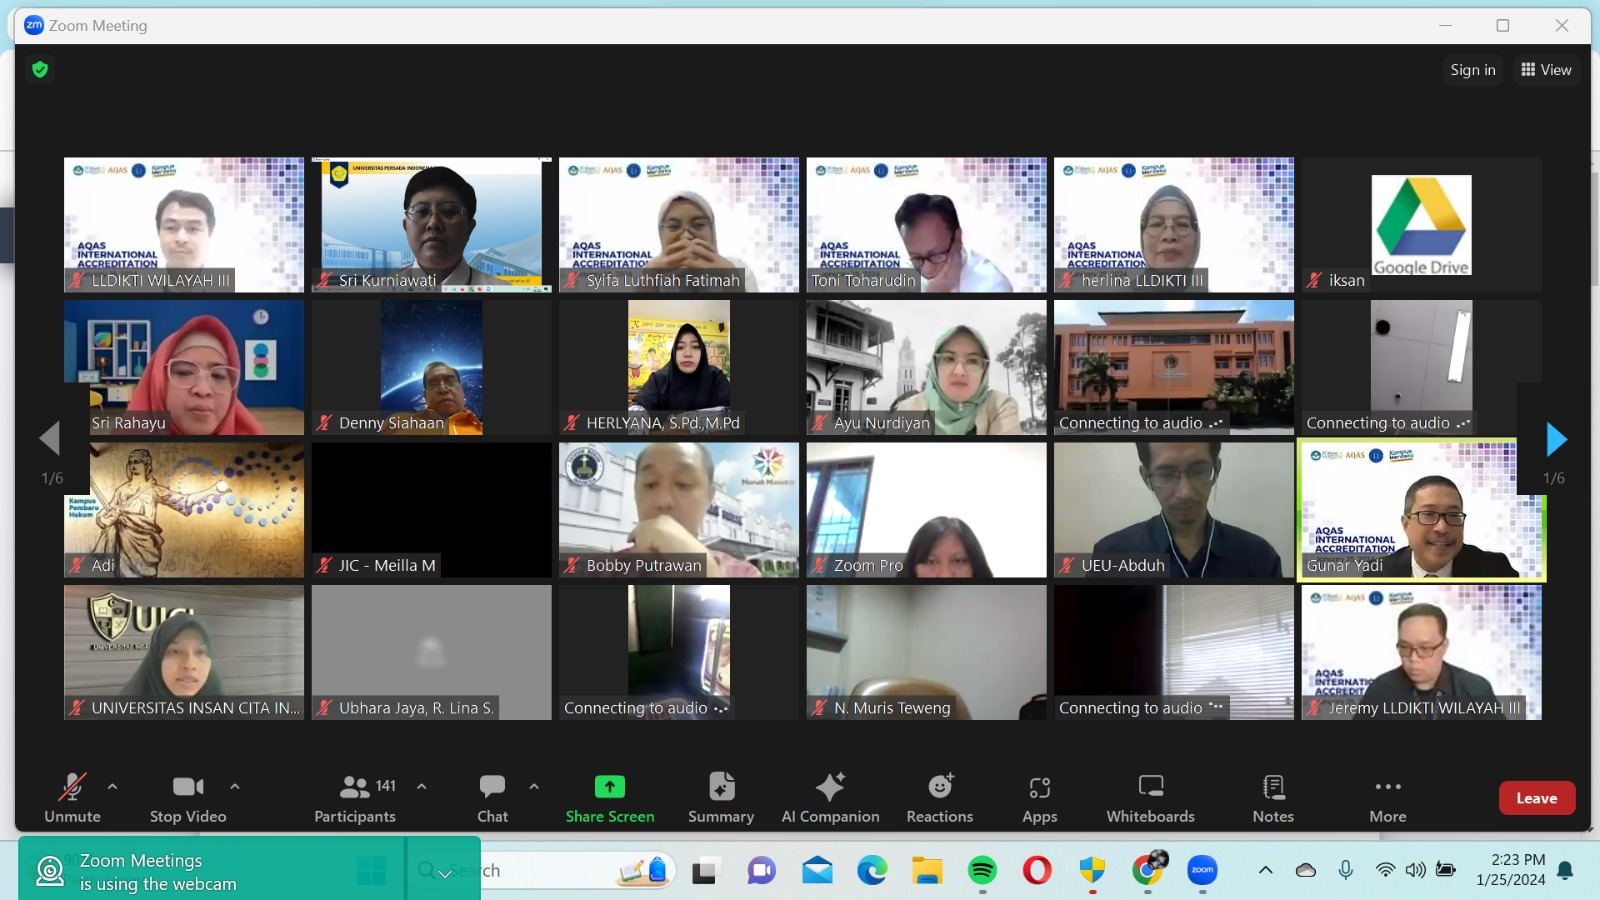Open Microsoft Edge from taskbar
This screenshot has height=900, width=1600.
(x=872, y=870)
